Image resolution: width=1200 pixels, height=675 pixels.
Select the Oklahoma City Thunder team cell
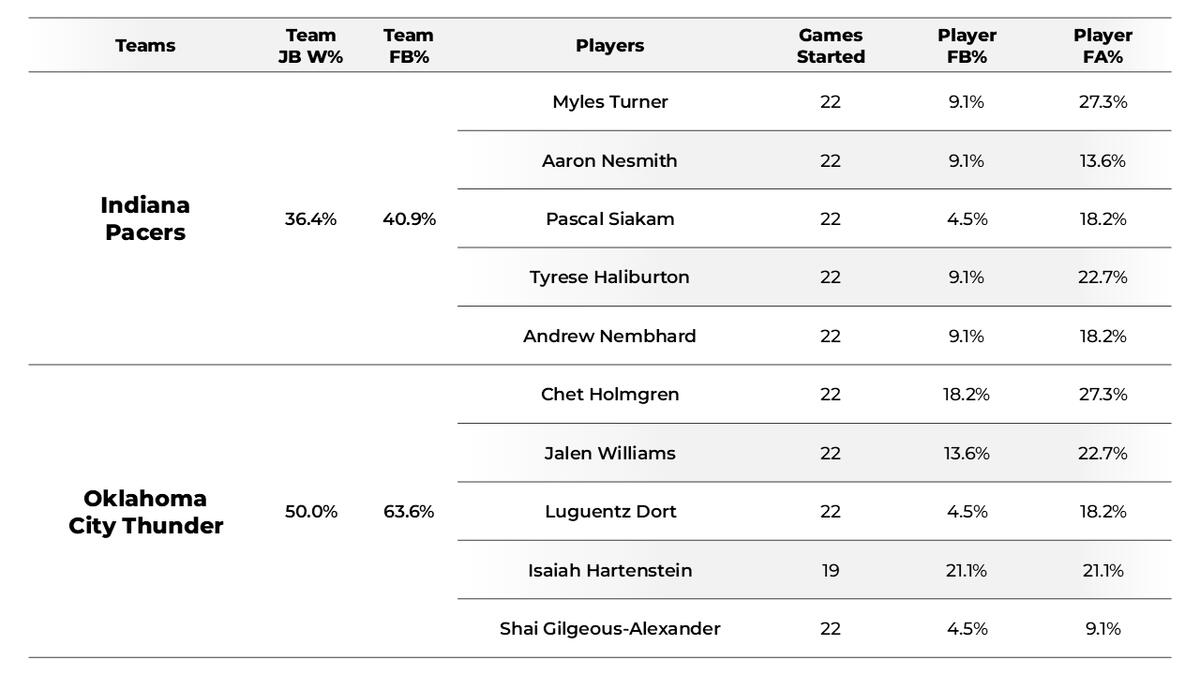(145, 512)
